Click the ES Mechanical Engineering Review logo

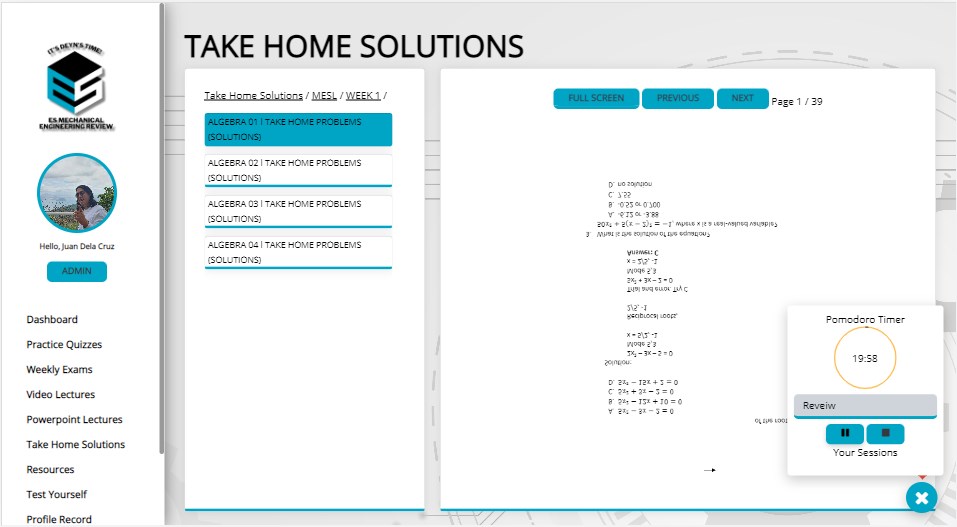pos(76,87)
